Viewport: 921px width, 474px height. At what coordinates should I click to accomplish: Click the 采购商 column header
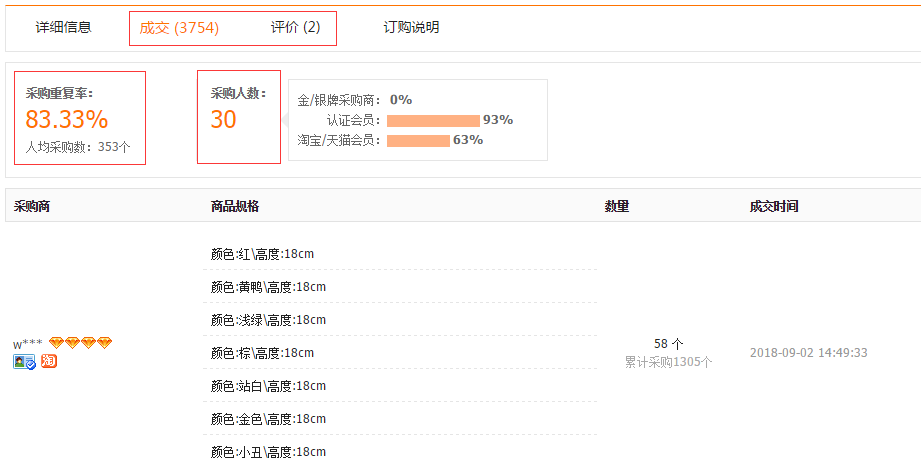[32, 206]
